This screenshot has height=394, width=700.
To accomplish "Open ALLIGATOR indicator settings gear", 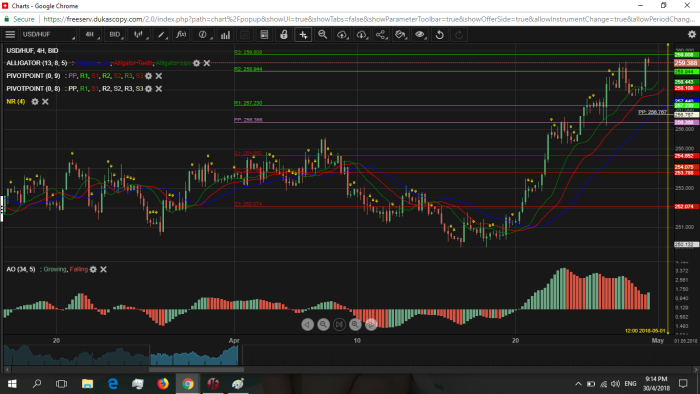I will (196, 63).
